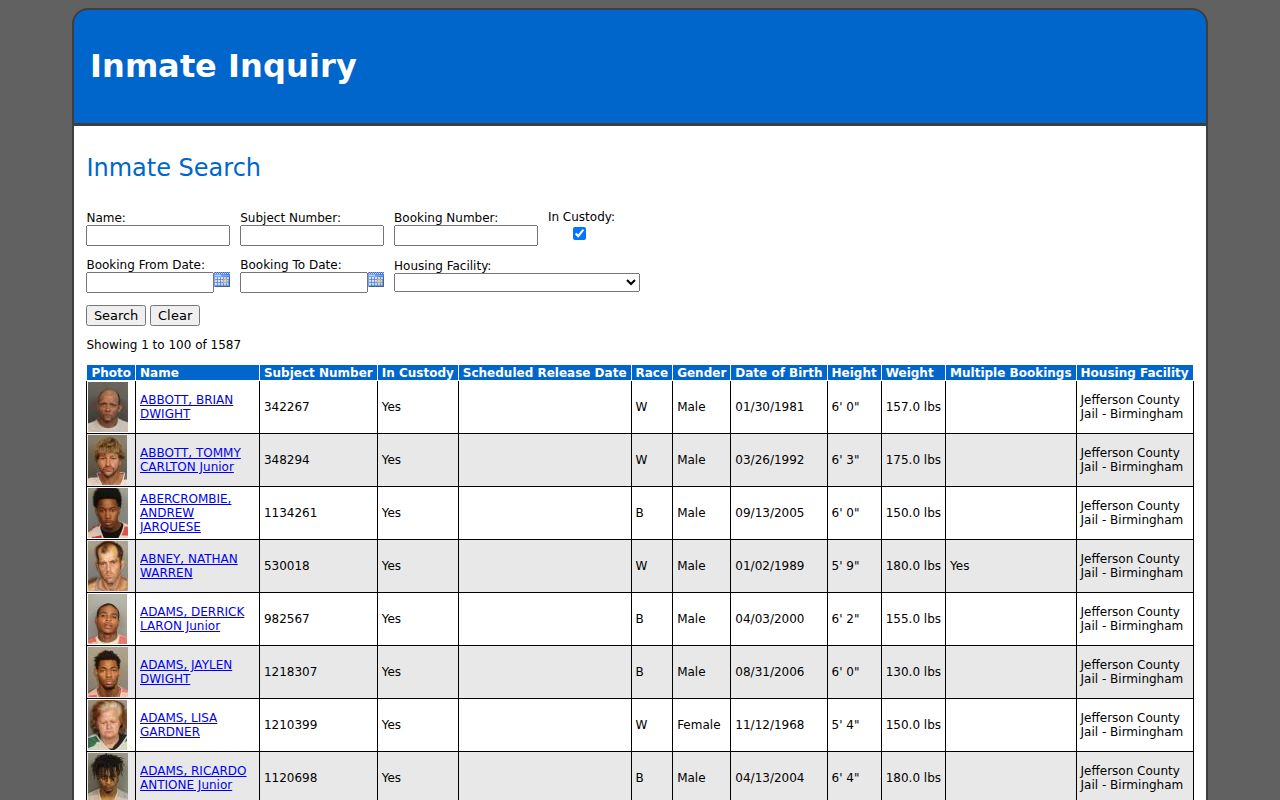Click the Subject Number column header
The height and width of the screenshot is (800, 1280).
coord(318,373)
